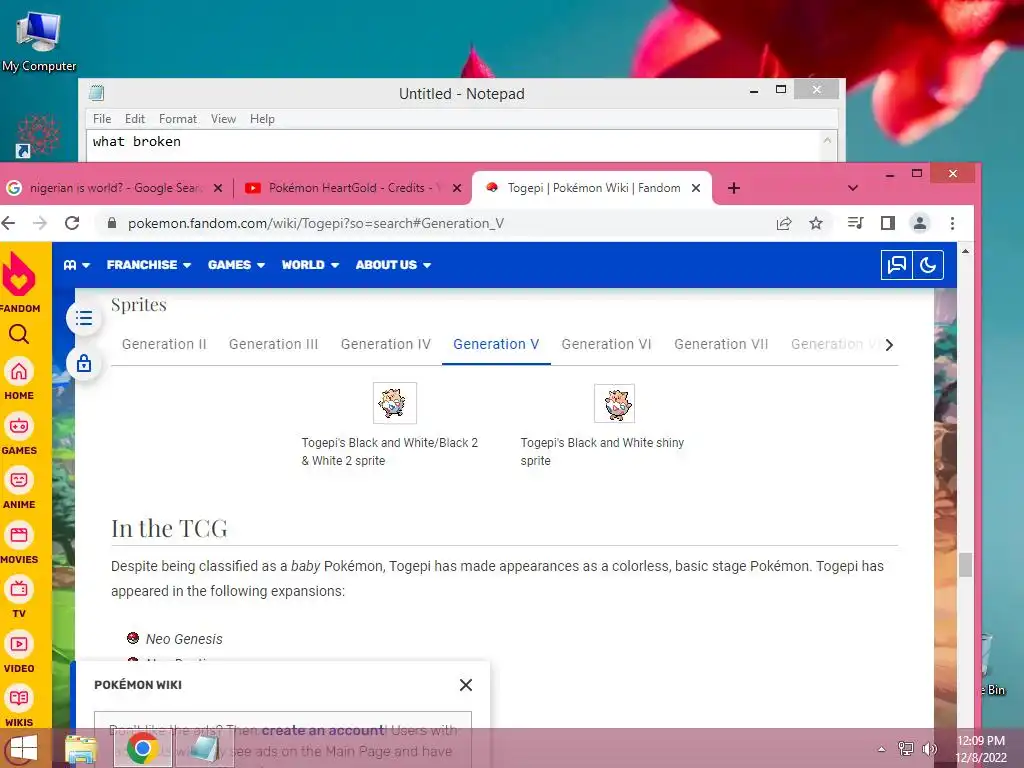The height and width of the screenshot is (768, 1024).
Task: Reload the Togepi page
Action: pyautogui.click(x=72, y=223)
